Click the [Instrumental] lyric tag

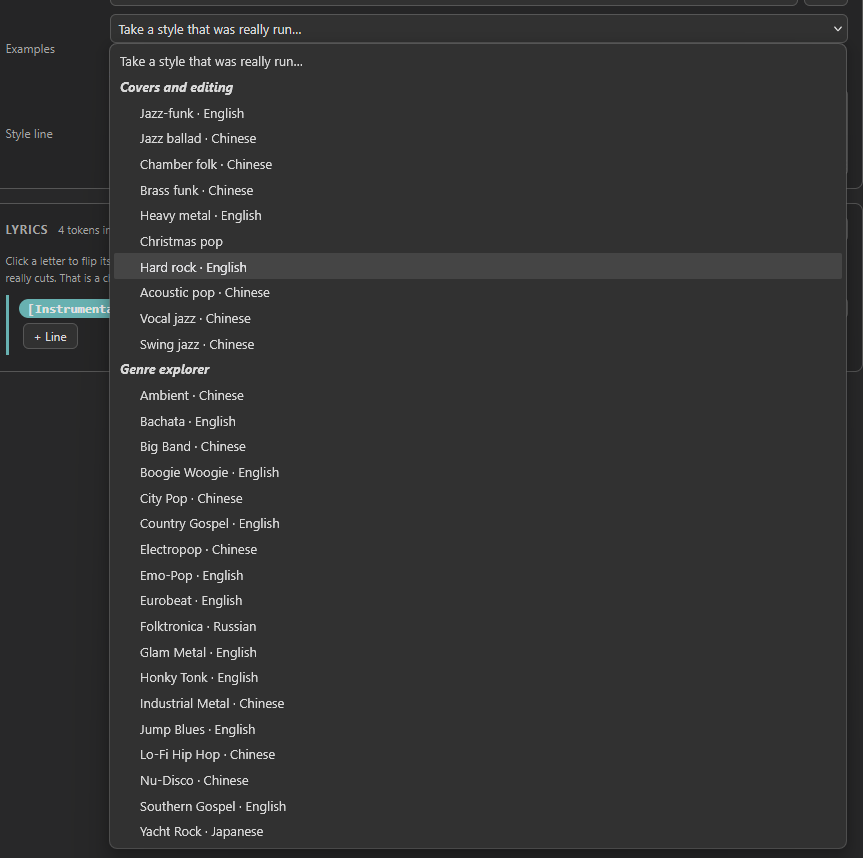tap(65, 309)
